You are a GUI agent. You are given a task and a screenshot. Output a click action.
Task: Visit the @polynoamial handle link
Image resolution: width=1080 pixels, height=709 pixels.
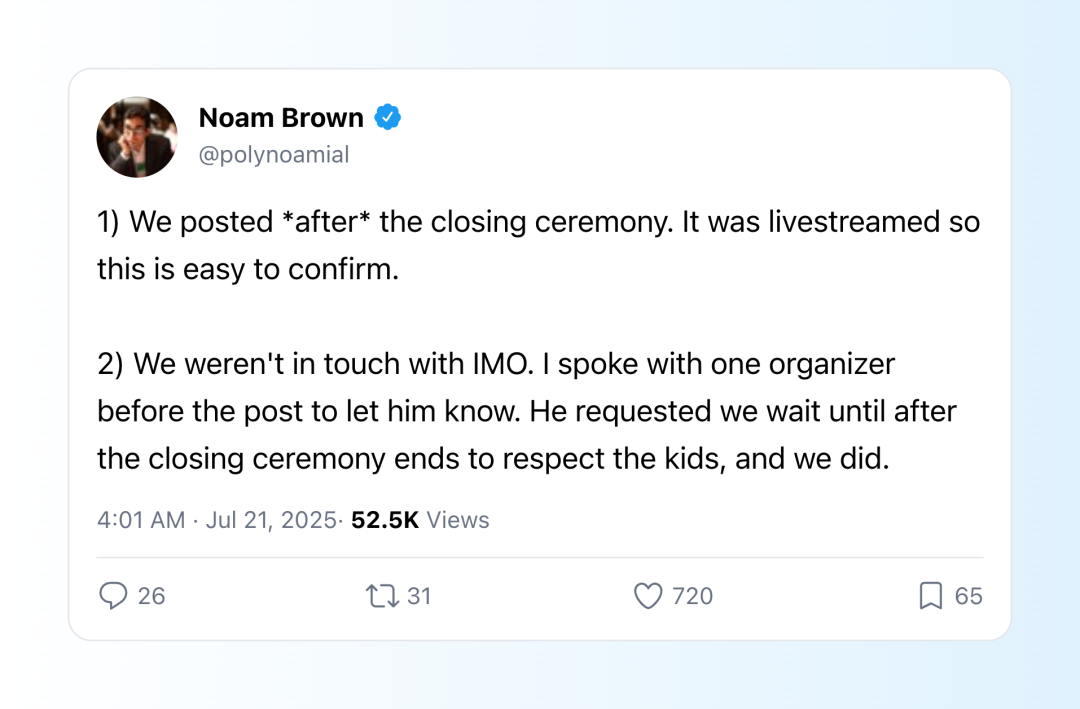coord(274,154)
